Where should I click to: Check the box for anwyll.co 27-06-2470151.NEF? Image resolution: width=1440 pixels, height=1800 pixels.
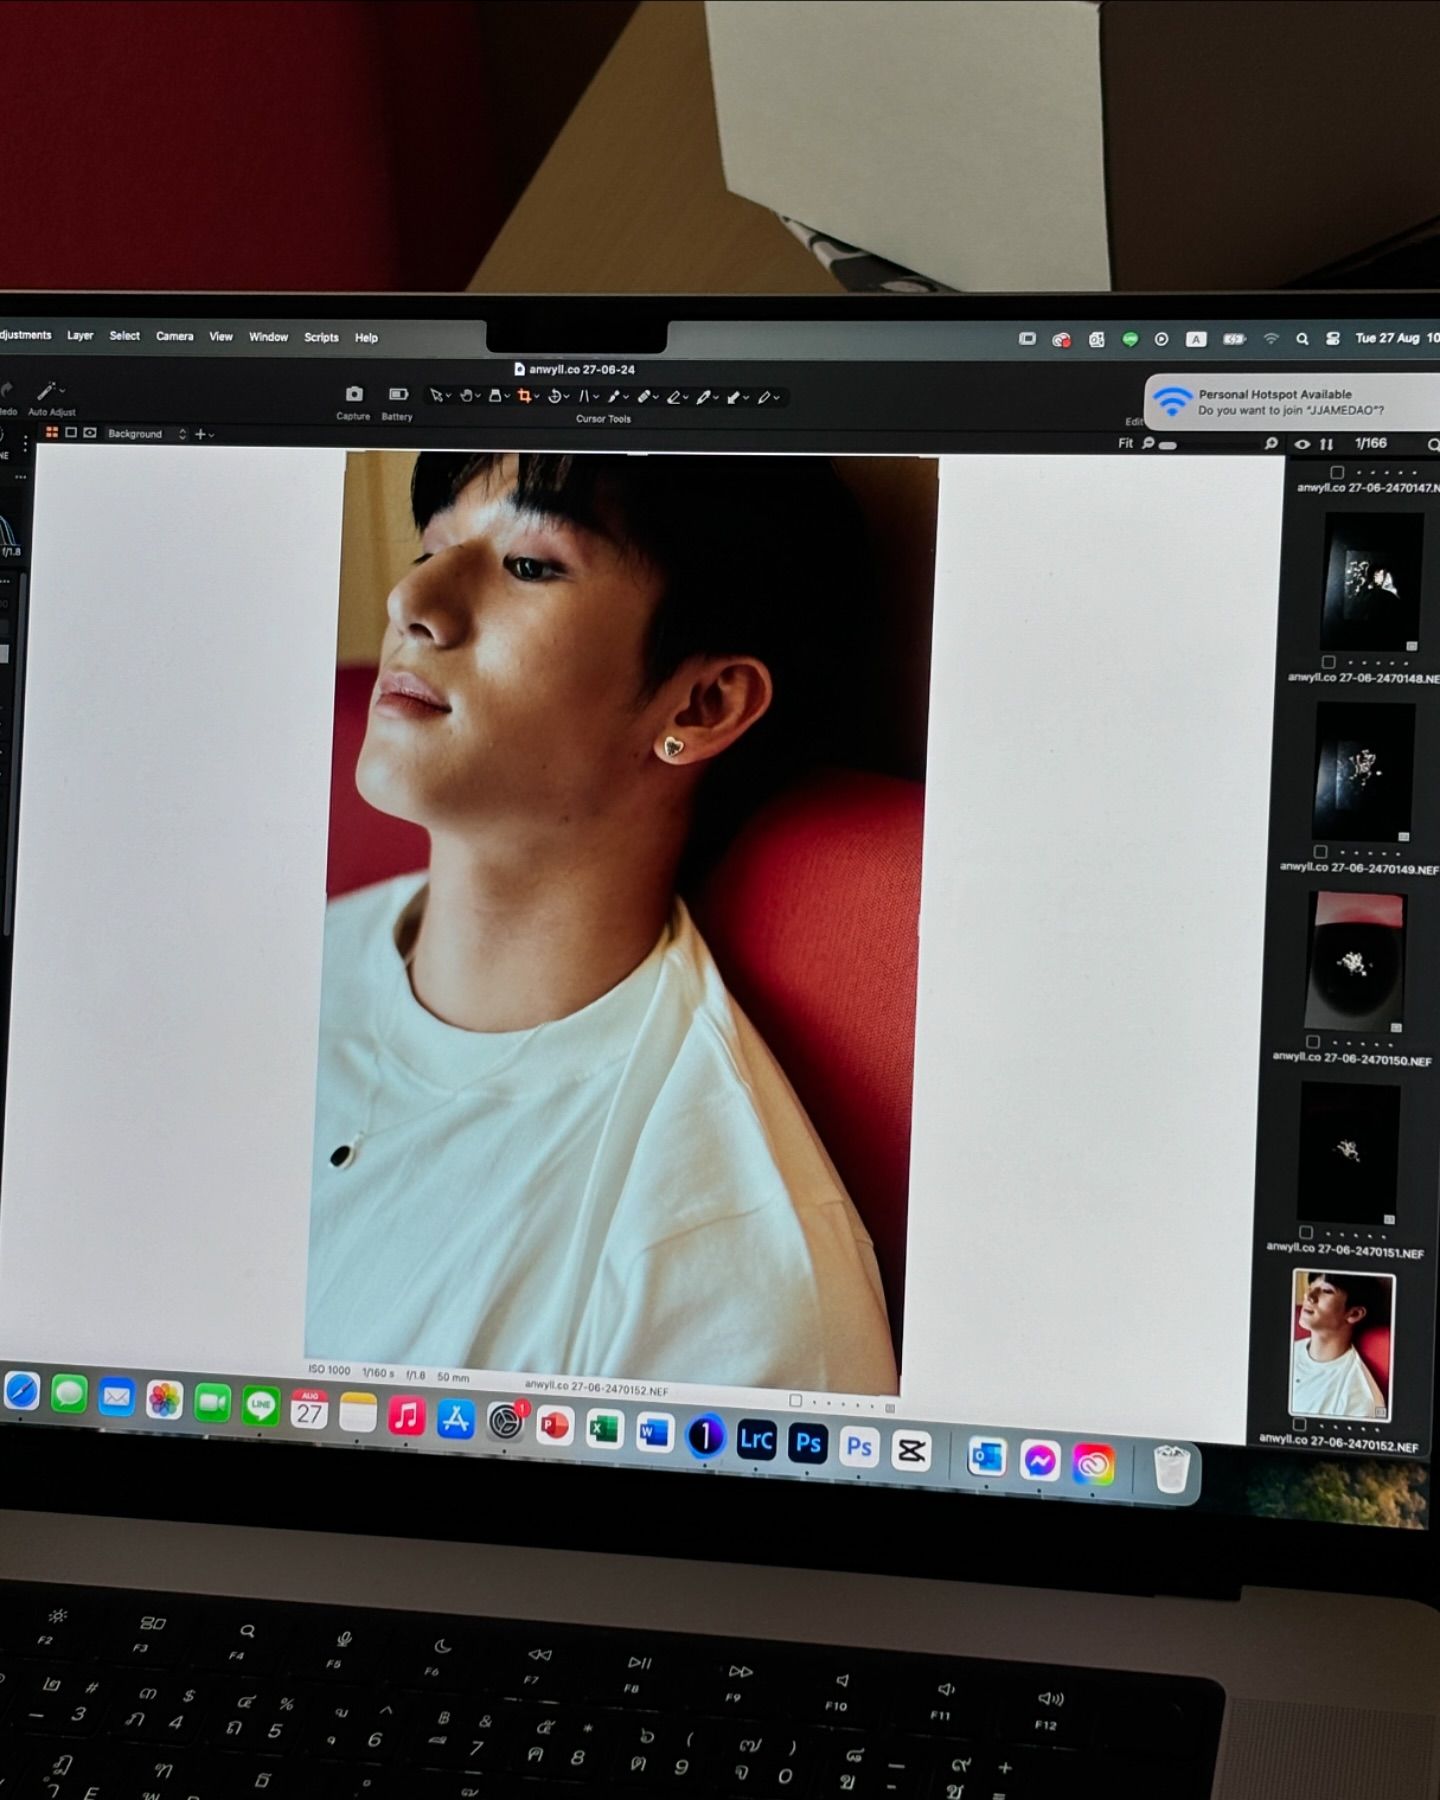point(1306,1233)
